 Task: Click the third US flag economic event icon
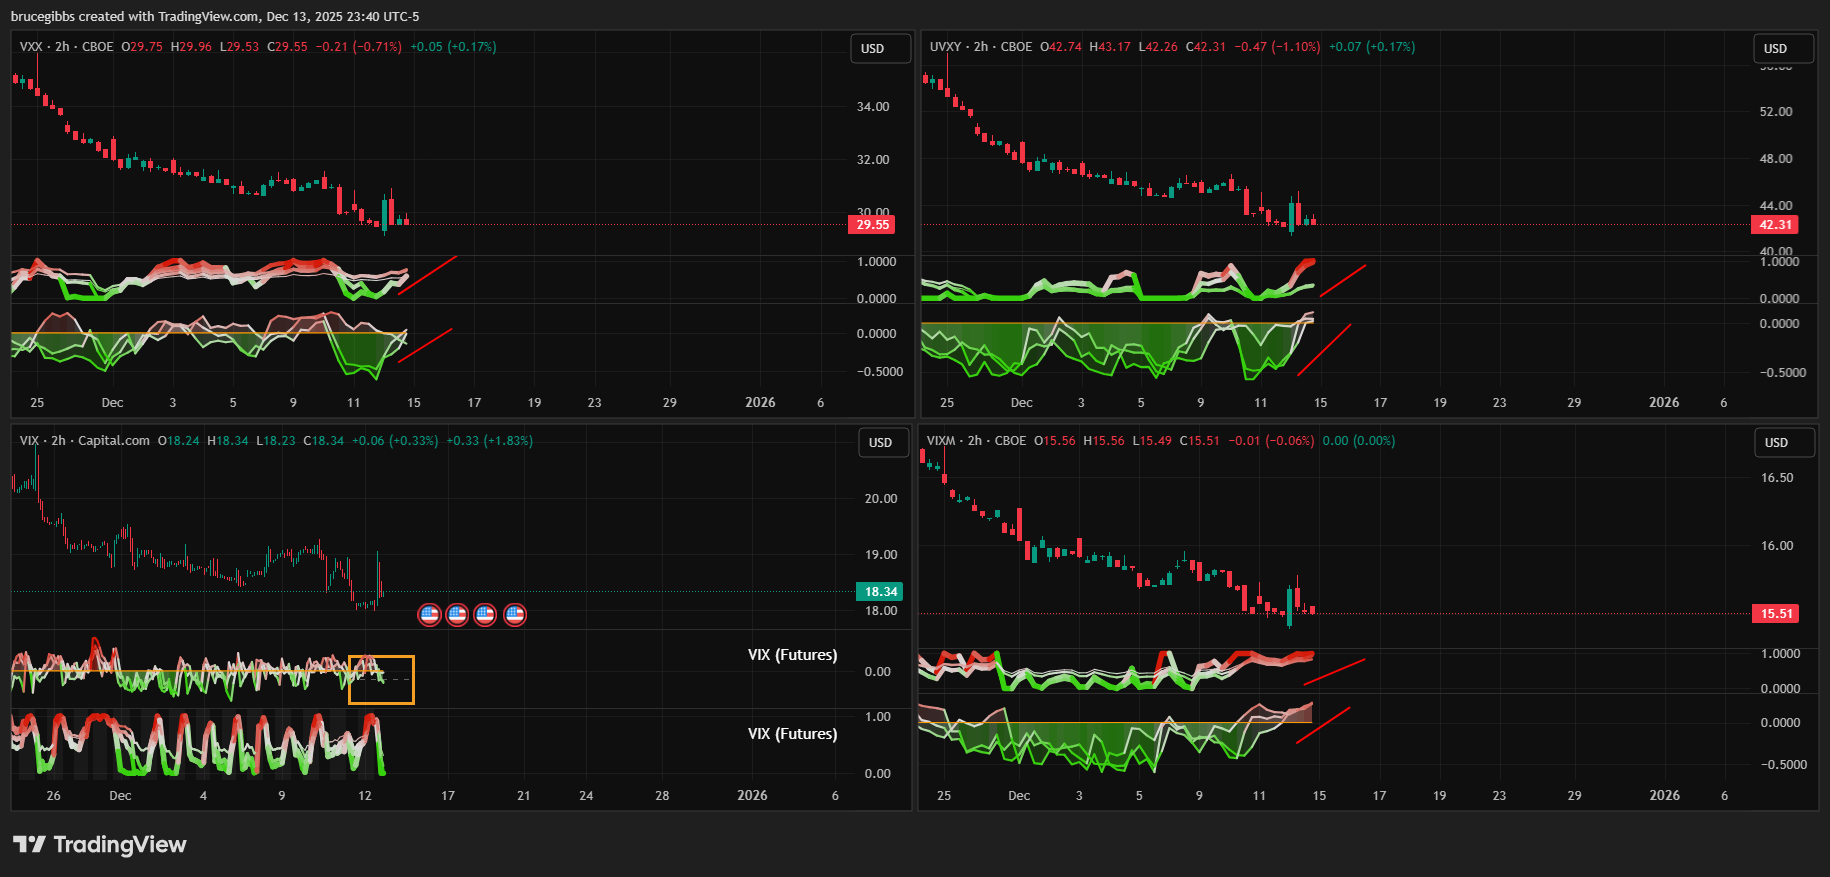[485, 614]
